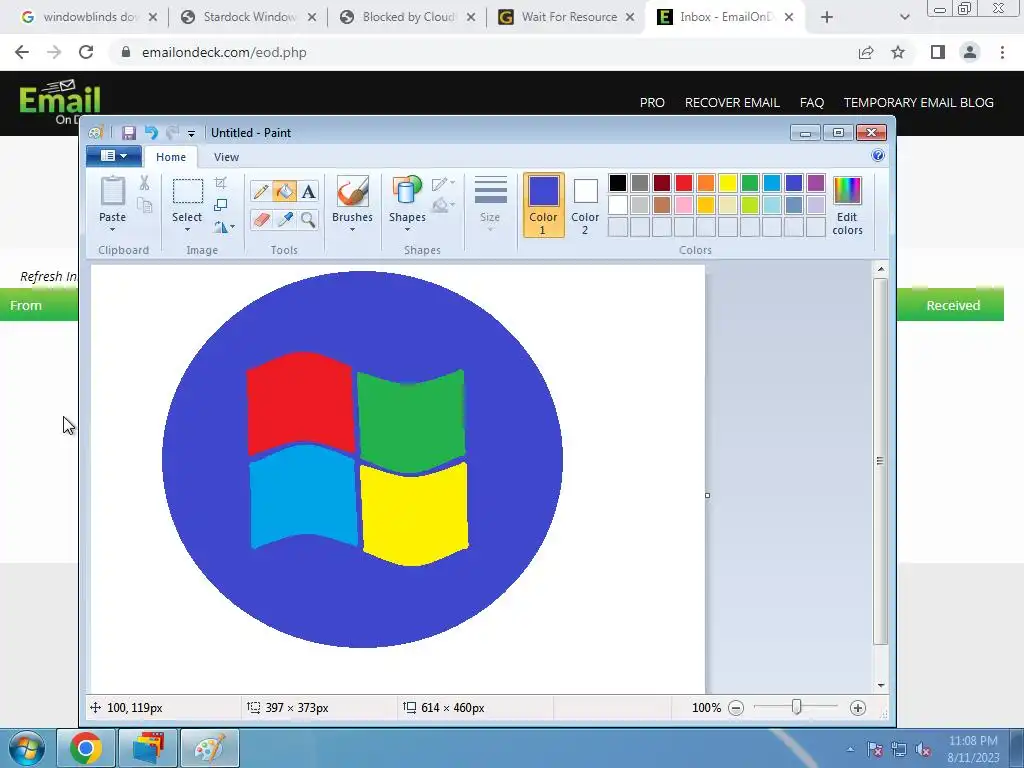
Task: Expand the Rotate or flip dropdown
Action: click(224, 227)
